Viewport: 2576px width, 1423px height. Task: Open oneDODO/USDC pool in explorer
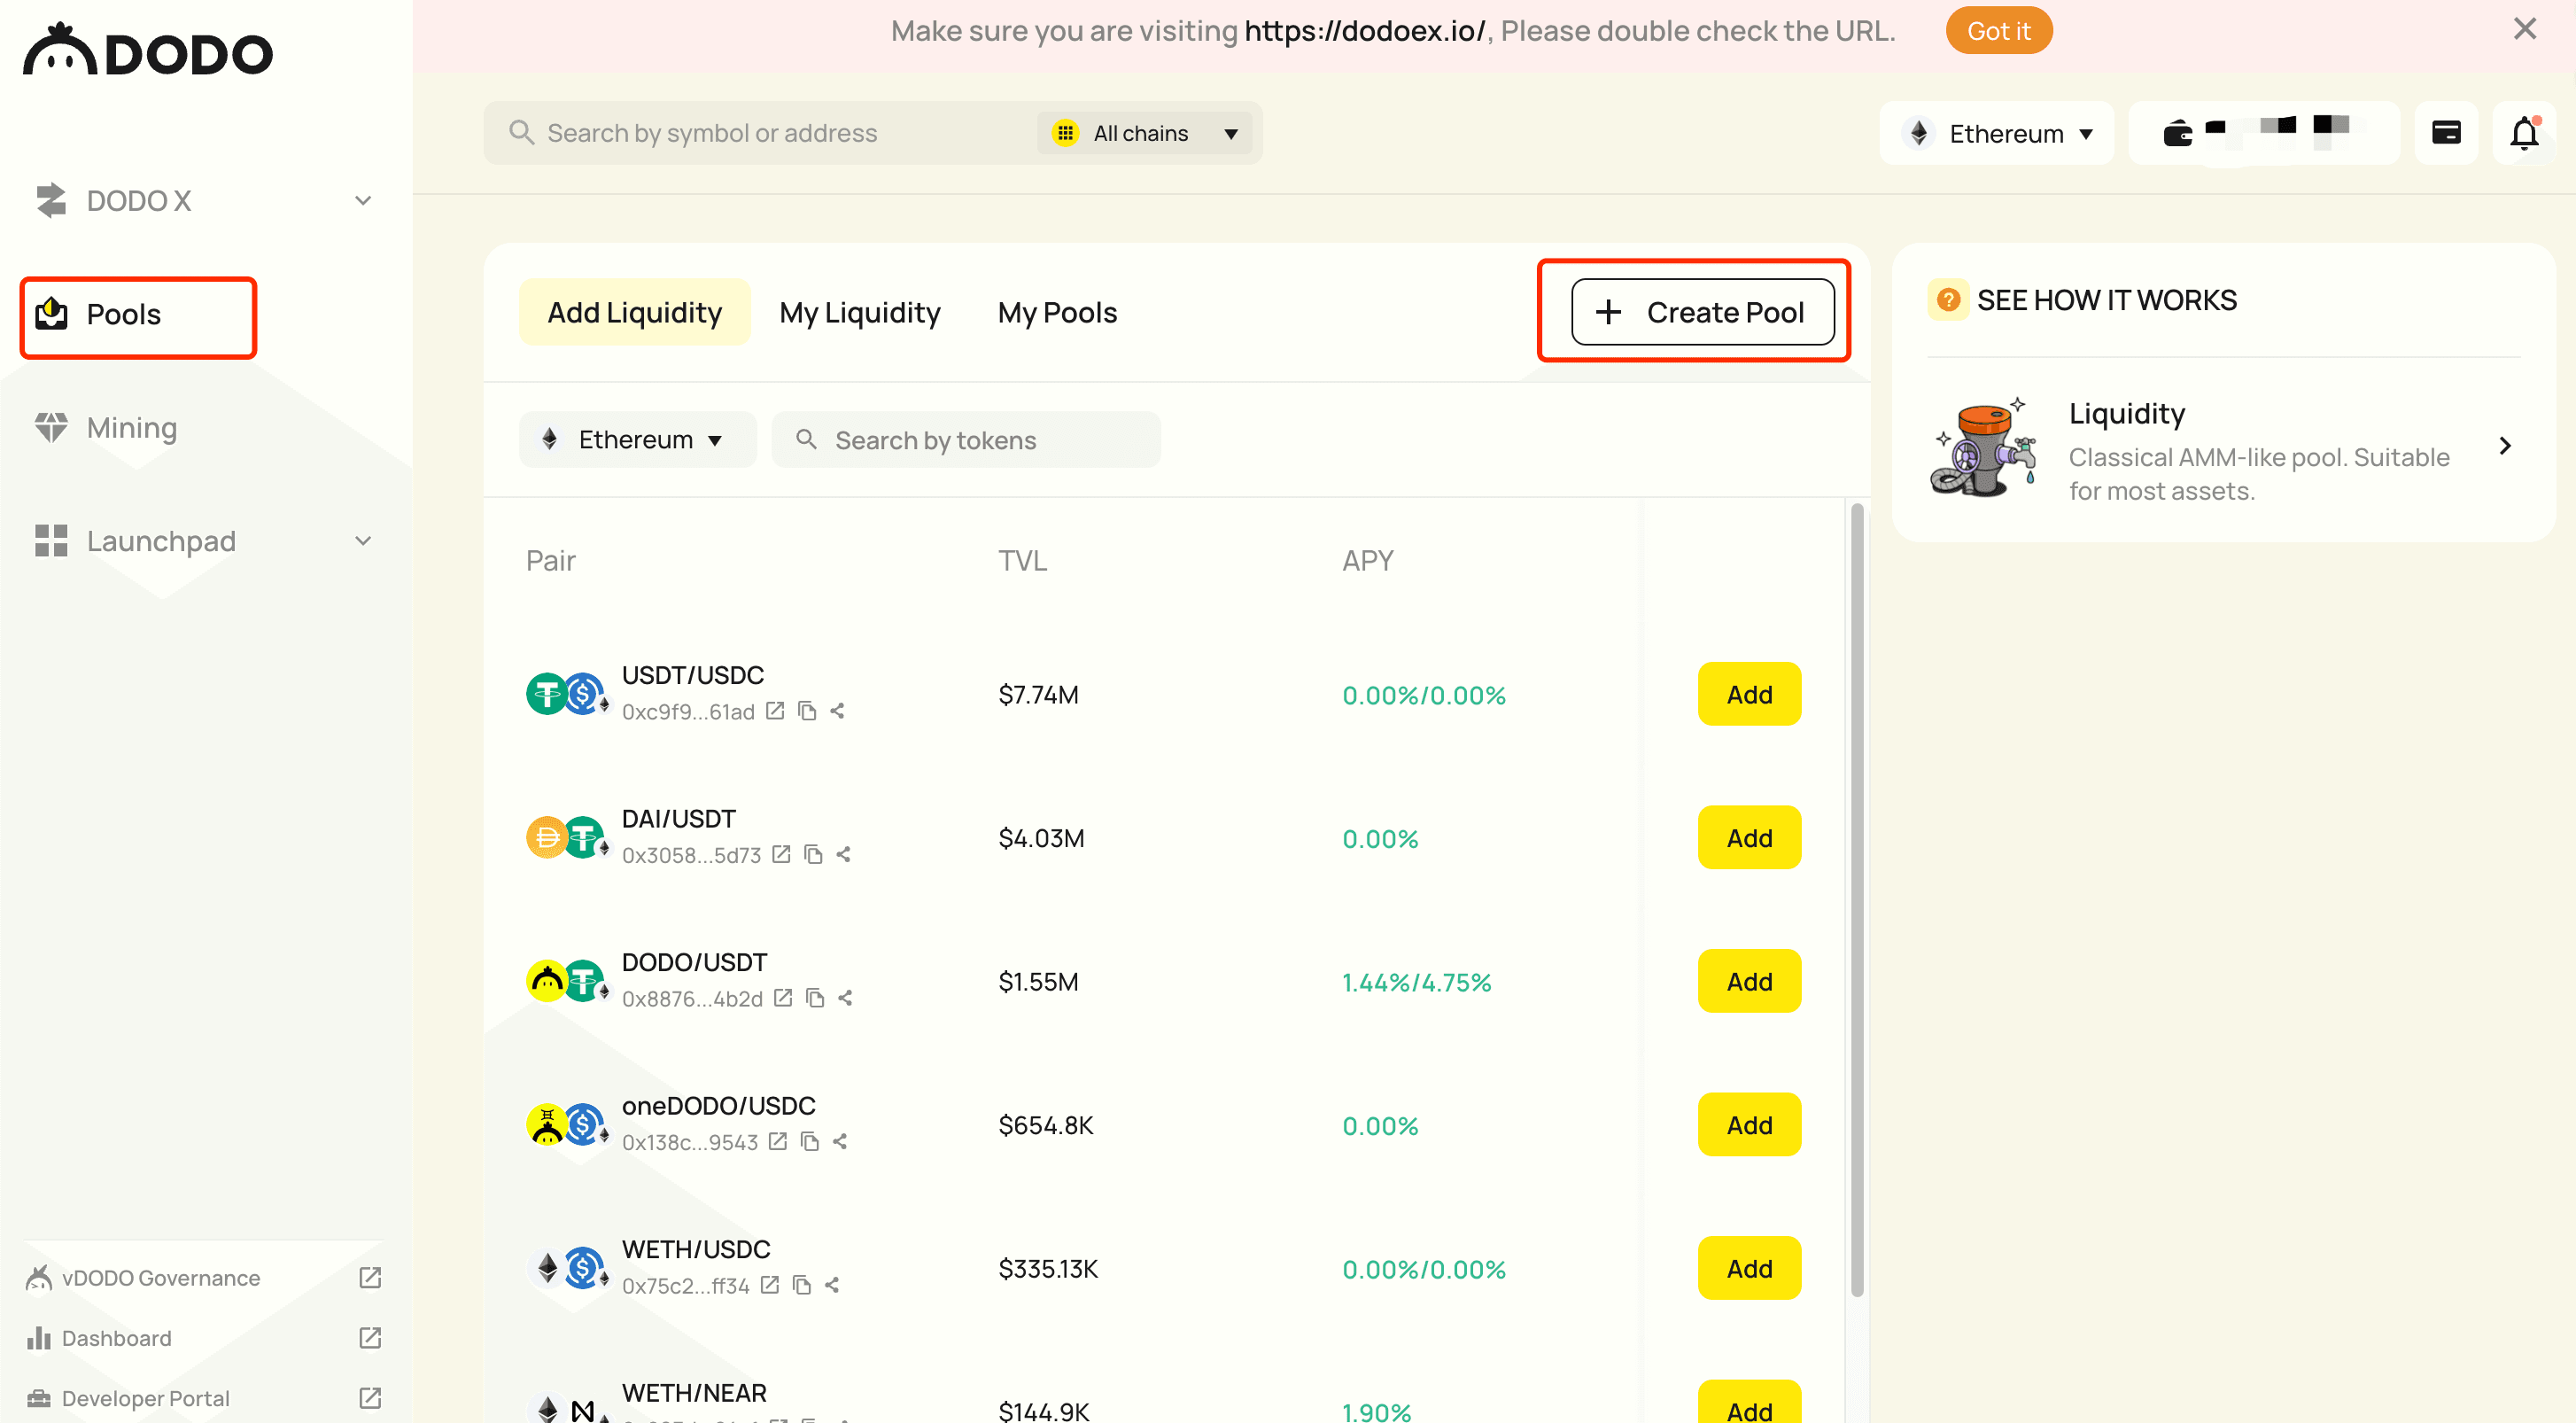pyautogui.click(x=778, y=1142)
